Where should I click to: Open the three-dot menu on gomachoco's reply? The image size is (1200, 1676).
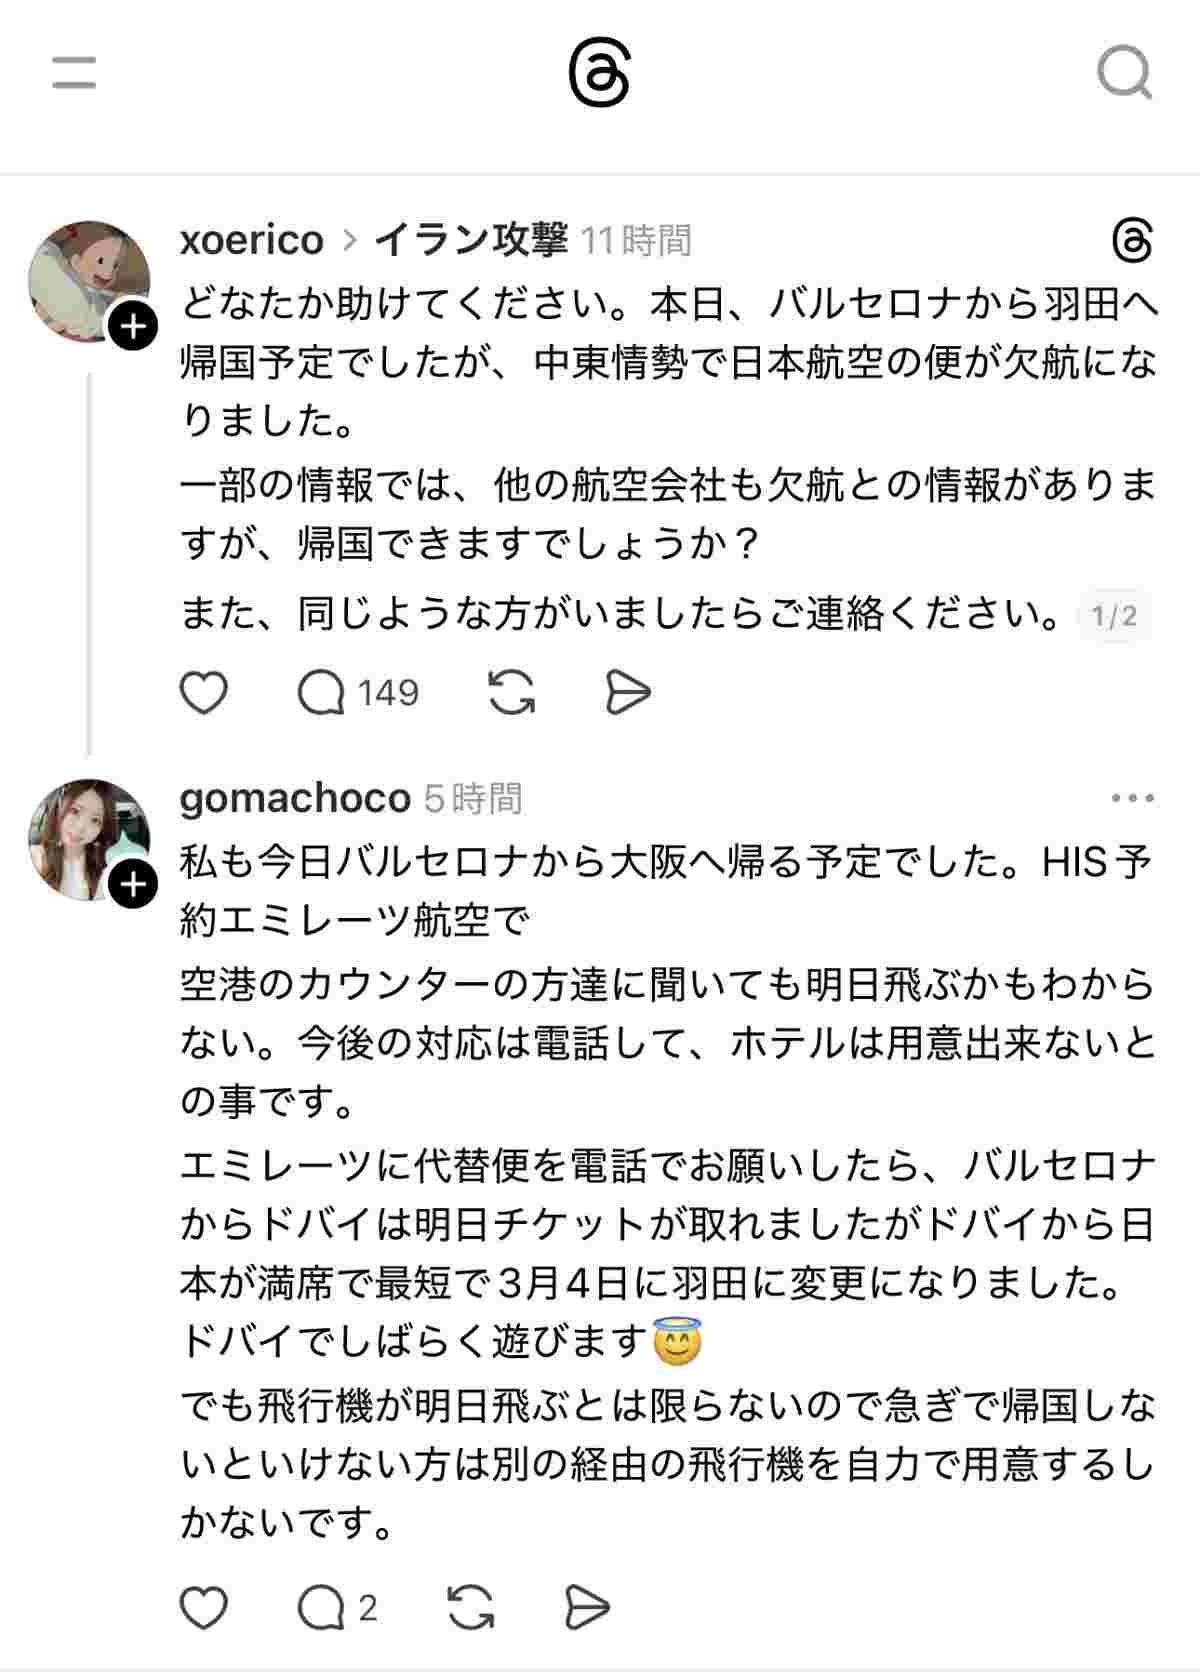[x=1132, y=798]
